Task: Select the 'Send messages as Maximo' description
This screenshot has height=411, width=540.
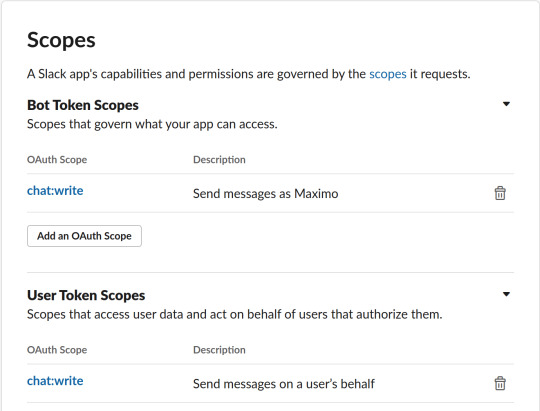Action: click(266, 194)
